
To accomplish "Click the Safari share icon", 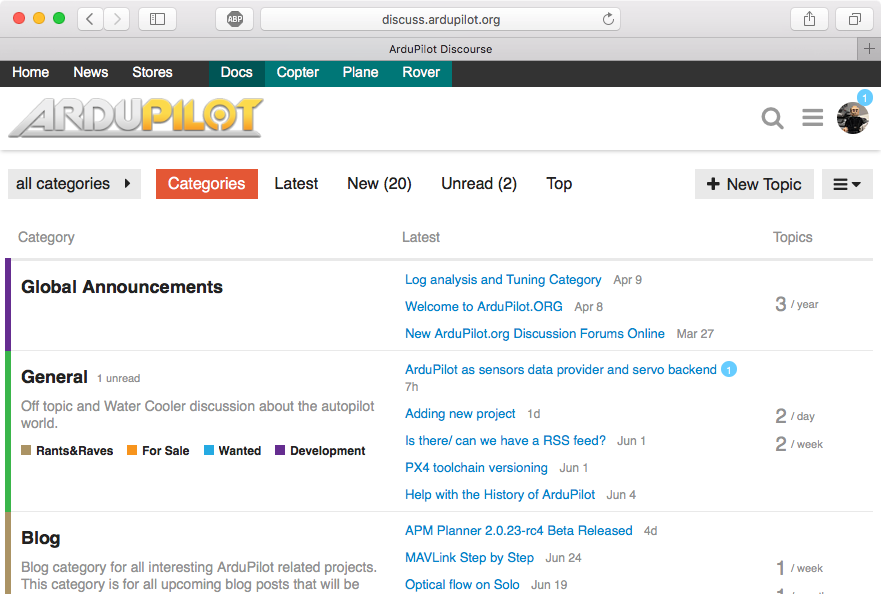I will coord(808,19).
